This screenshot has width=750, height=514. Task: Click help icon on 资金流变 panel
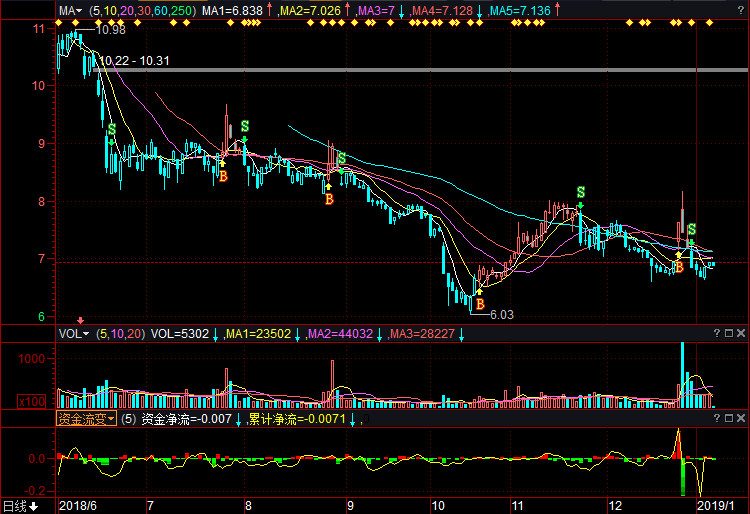(x=717, y=418)
